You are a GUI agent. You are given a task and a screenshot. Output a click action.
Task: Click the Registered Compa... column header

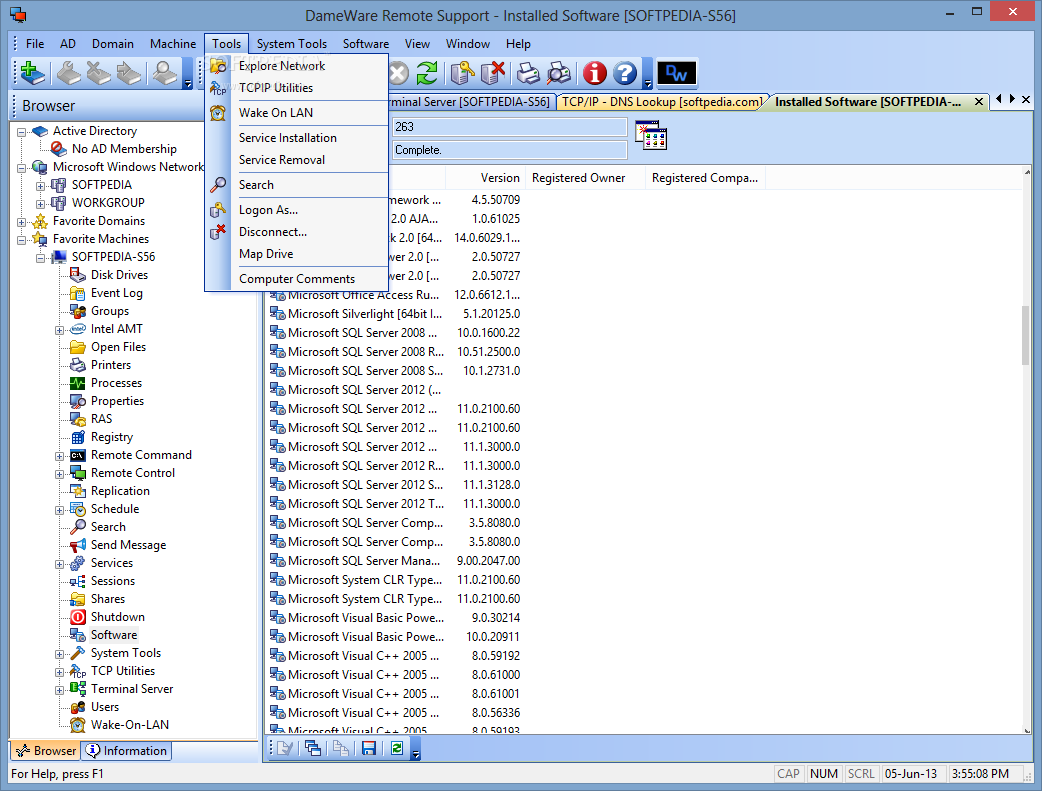point(705,178)
